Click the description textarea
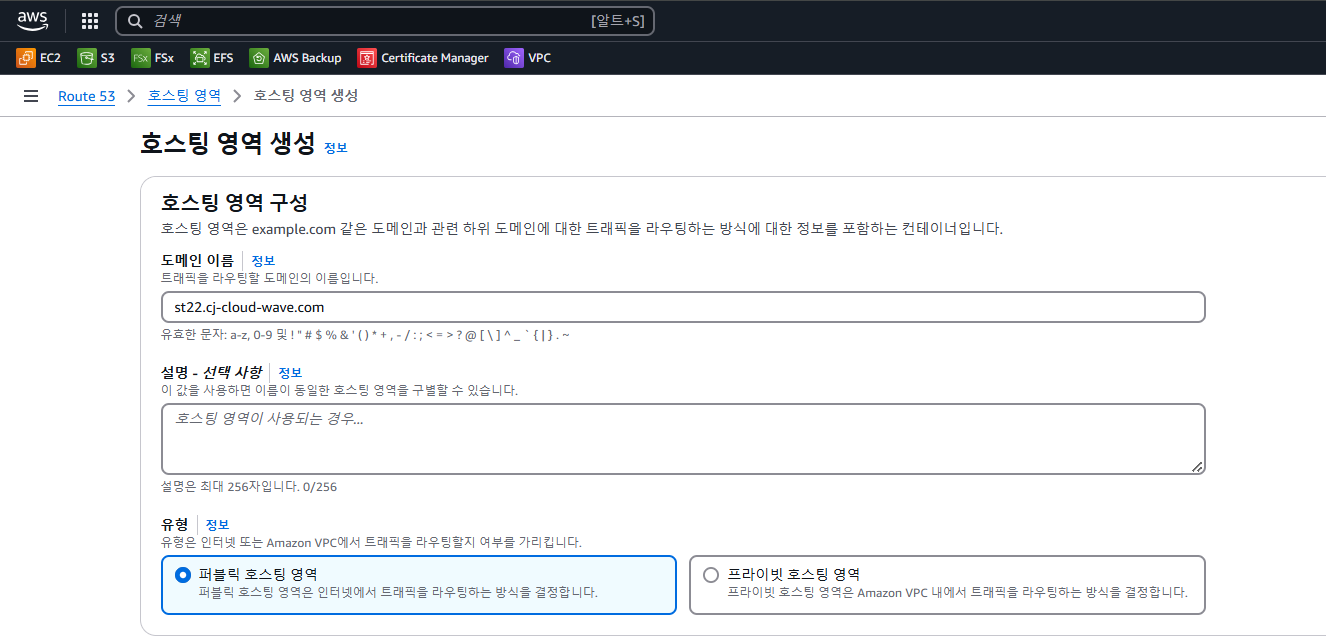1326x641 pixels. pyautogui.click(x=683, y=439)
